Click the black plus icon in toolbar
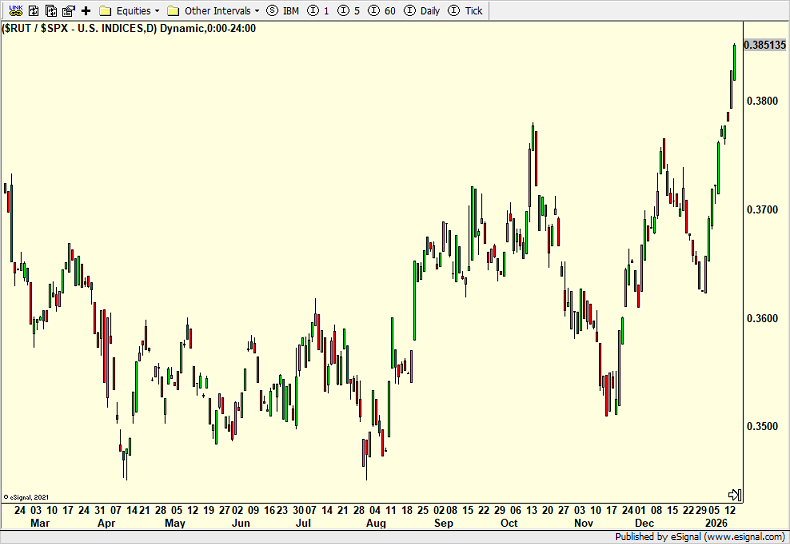This screenshot has width=790, height=544. [x=85, y=11]
